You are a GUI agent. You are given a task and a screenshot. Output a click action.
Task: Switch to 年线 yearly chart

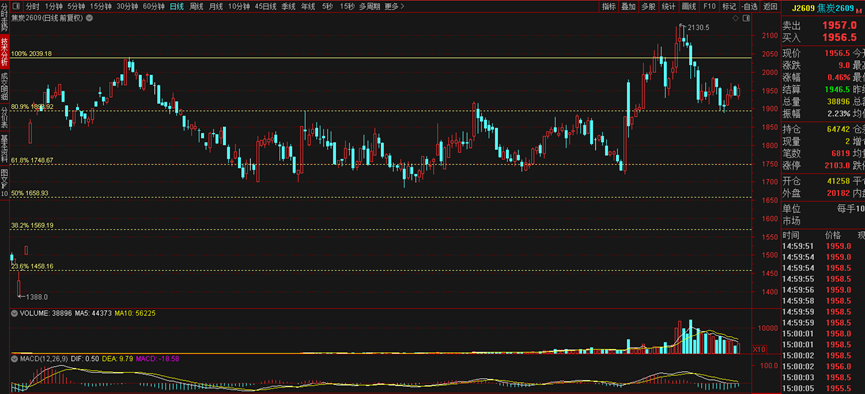pos(308,7)
